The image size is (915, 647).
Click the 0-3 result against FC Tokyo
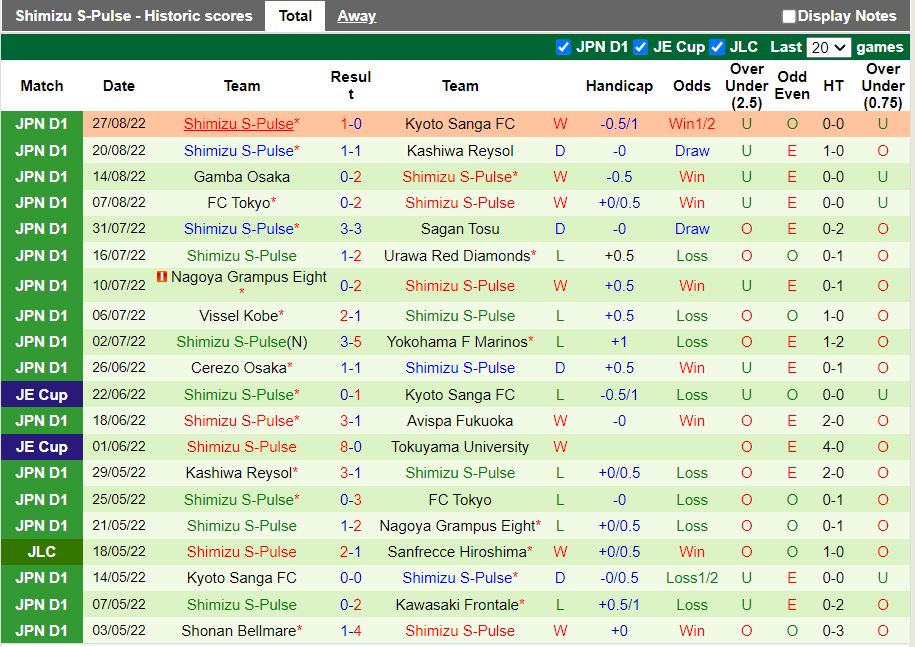point(351,500)
